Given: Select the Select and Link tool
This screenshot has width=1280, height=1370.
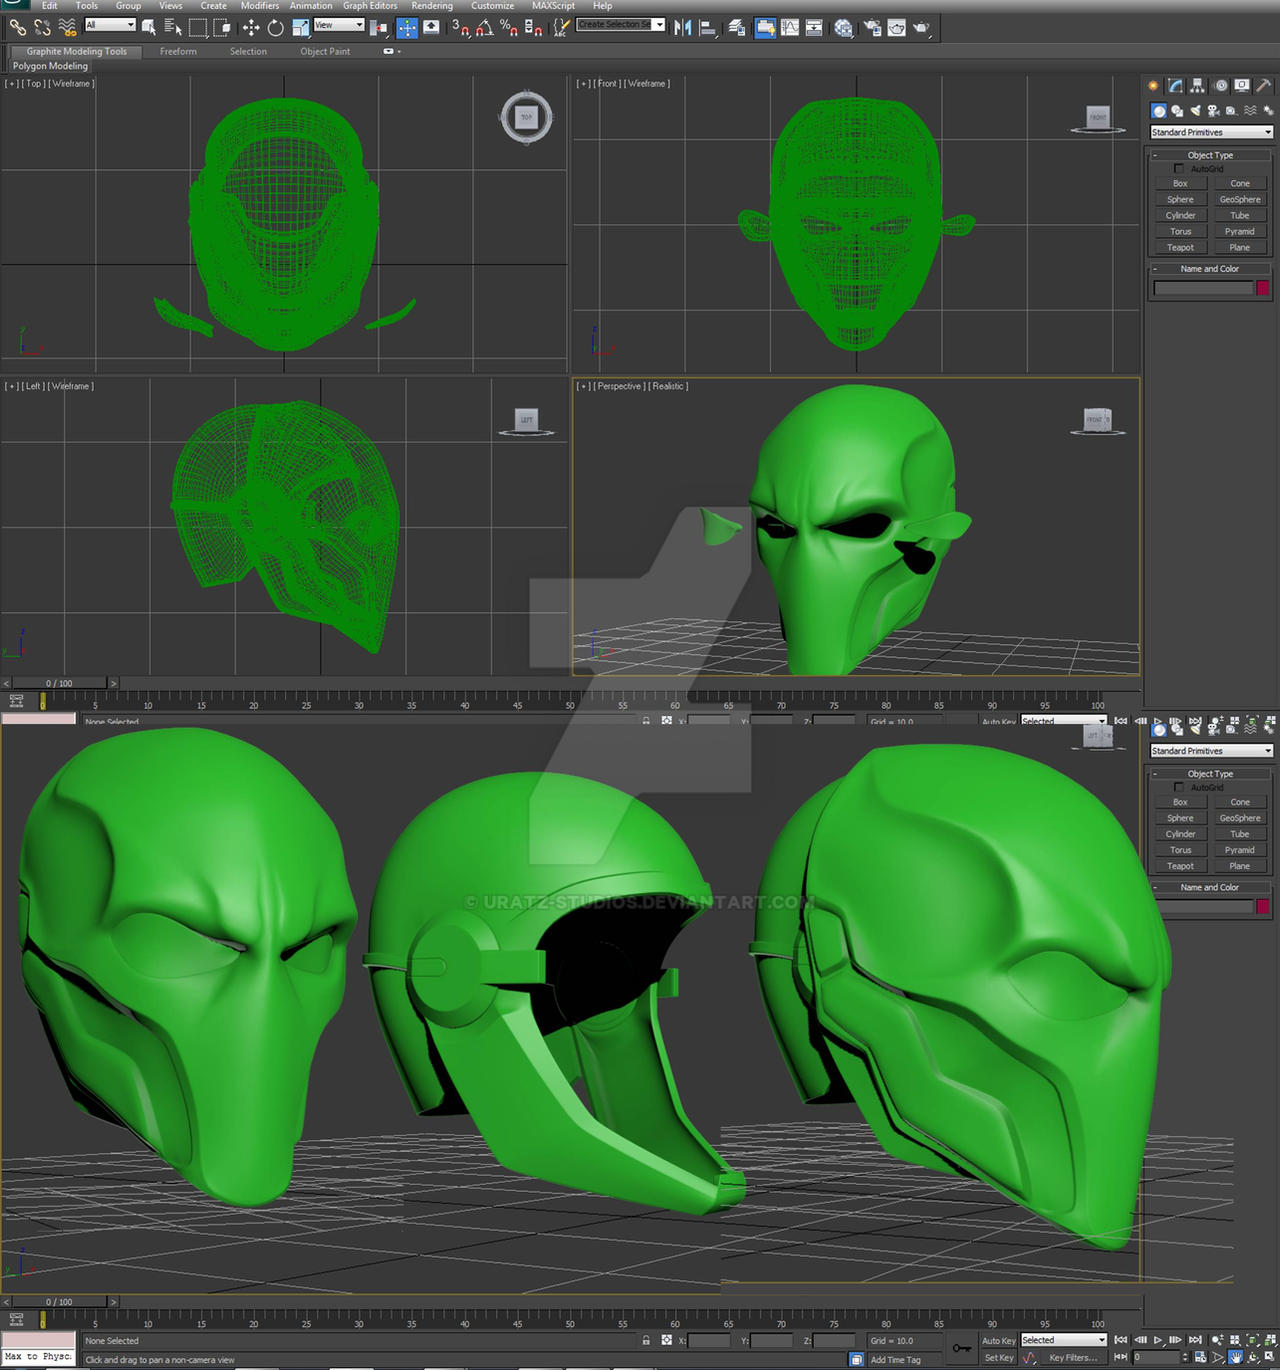Looking at the screenshot, I should 18,27.
